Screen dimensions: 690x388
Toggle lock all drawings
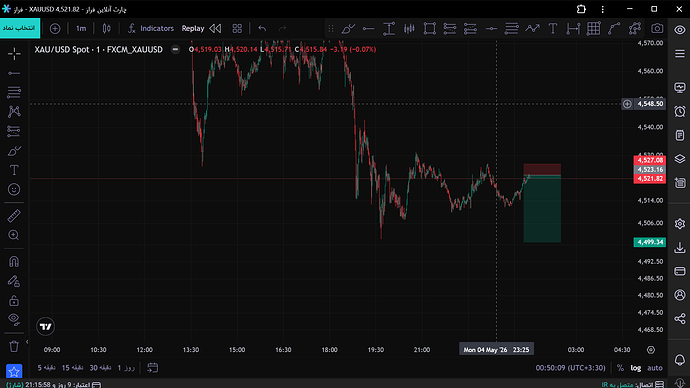click(14, 300)
